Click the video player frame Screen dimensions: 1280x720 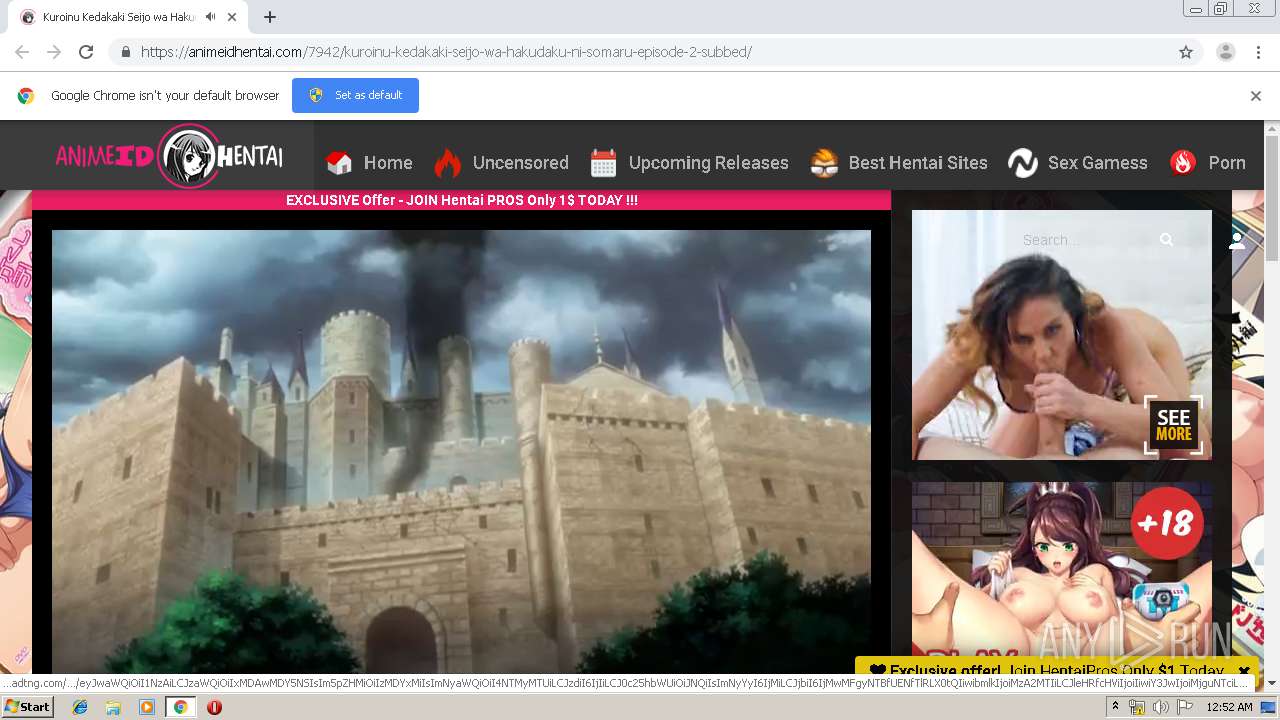click(461, 451)
